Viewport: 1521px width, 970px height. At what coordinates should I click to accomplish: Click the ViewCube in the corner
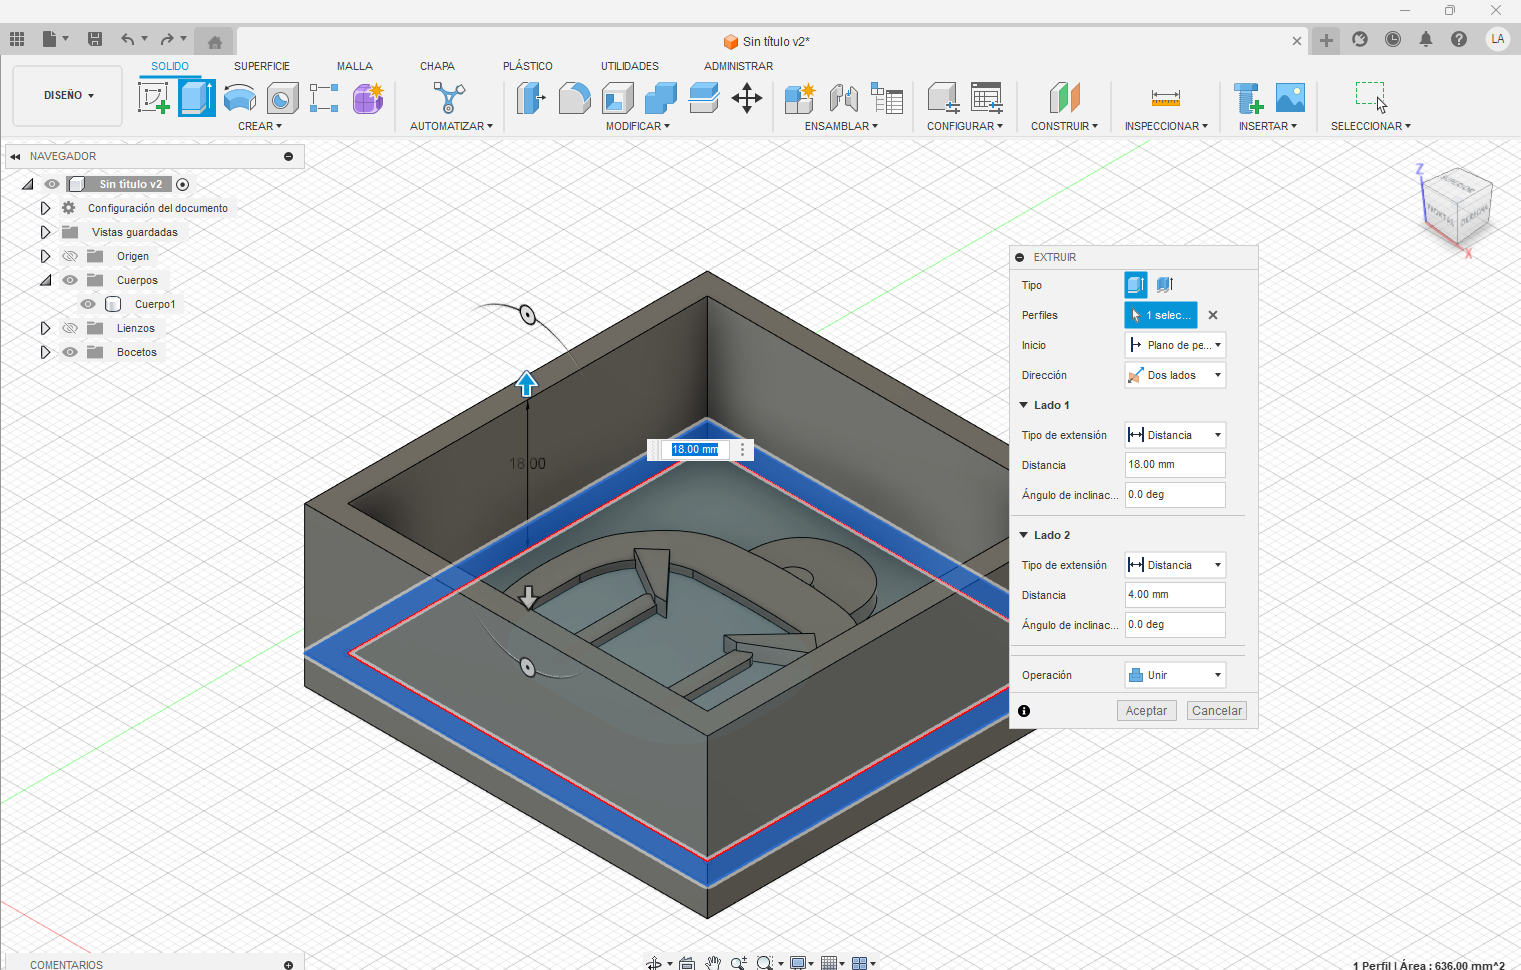pyautogui.click(x=1457, y=206)
